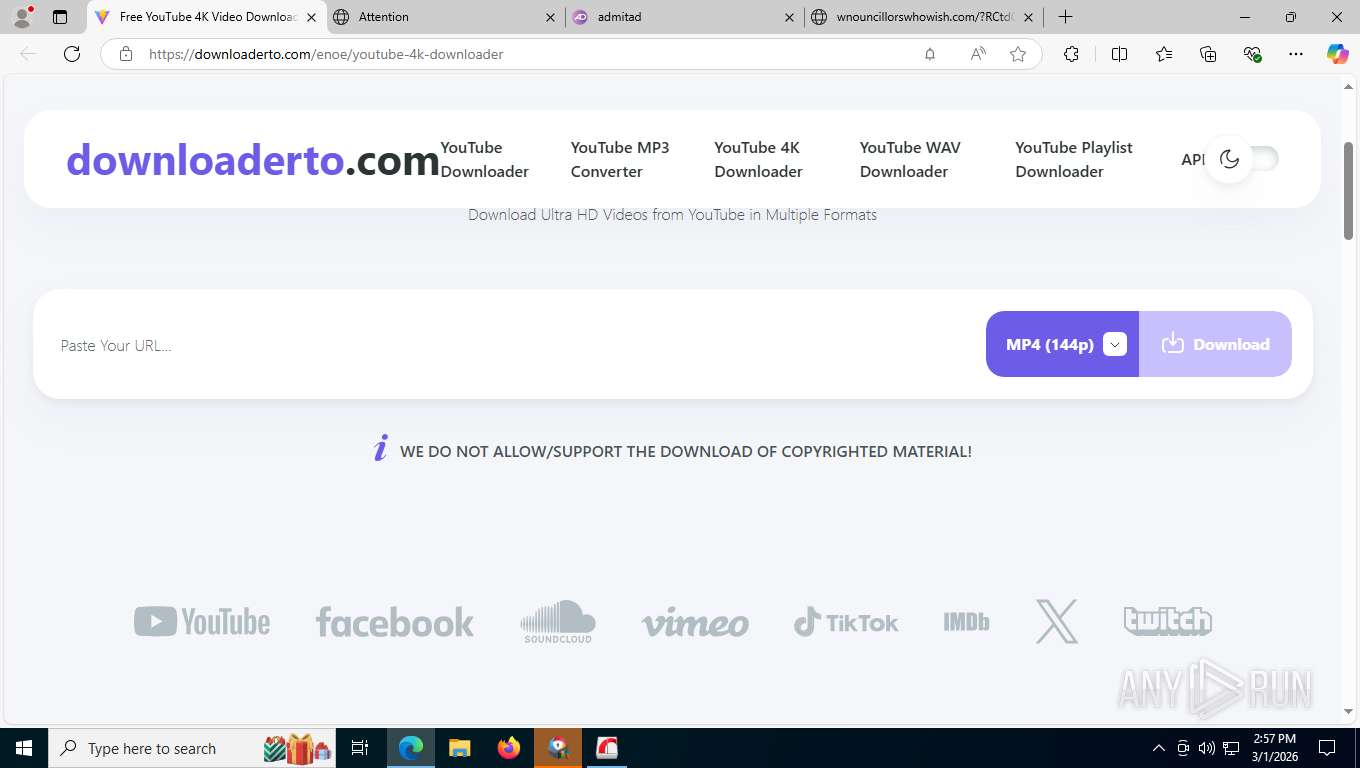The width and height of the screenshot is (1360, 768).
Task: Click the downloaderto.com logo
Action: coord(253,159)
